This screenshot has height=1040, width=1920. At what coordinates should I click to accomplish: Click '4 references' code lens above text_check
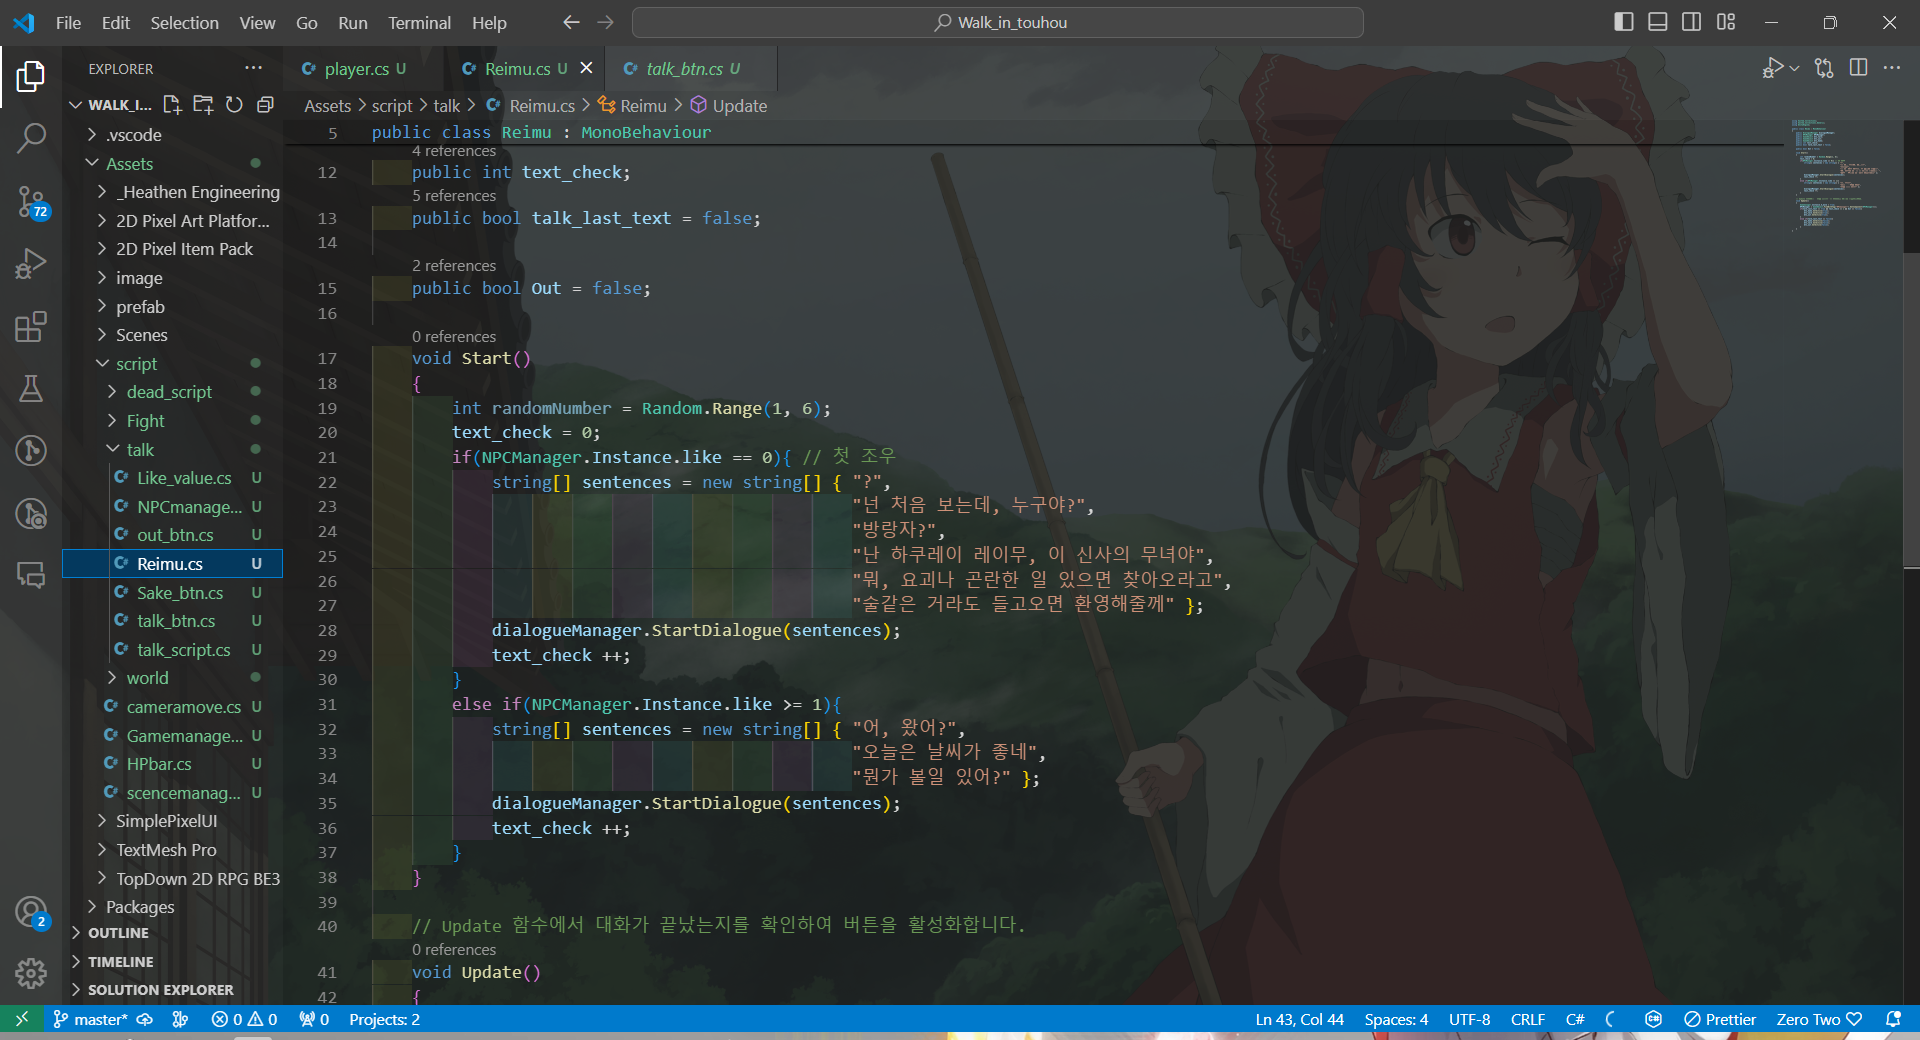pos(453,151)
